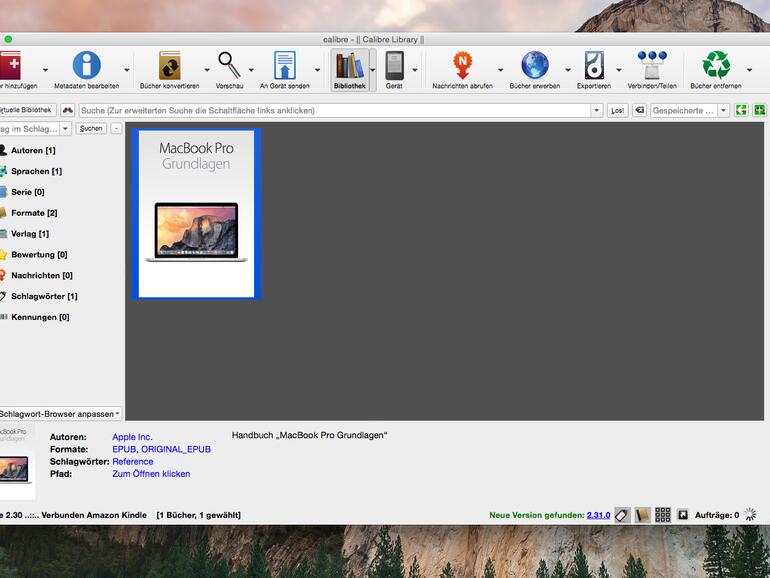Follow the 2.31.0 new version link

pyautogui.click(x=598, y=515)
